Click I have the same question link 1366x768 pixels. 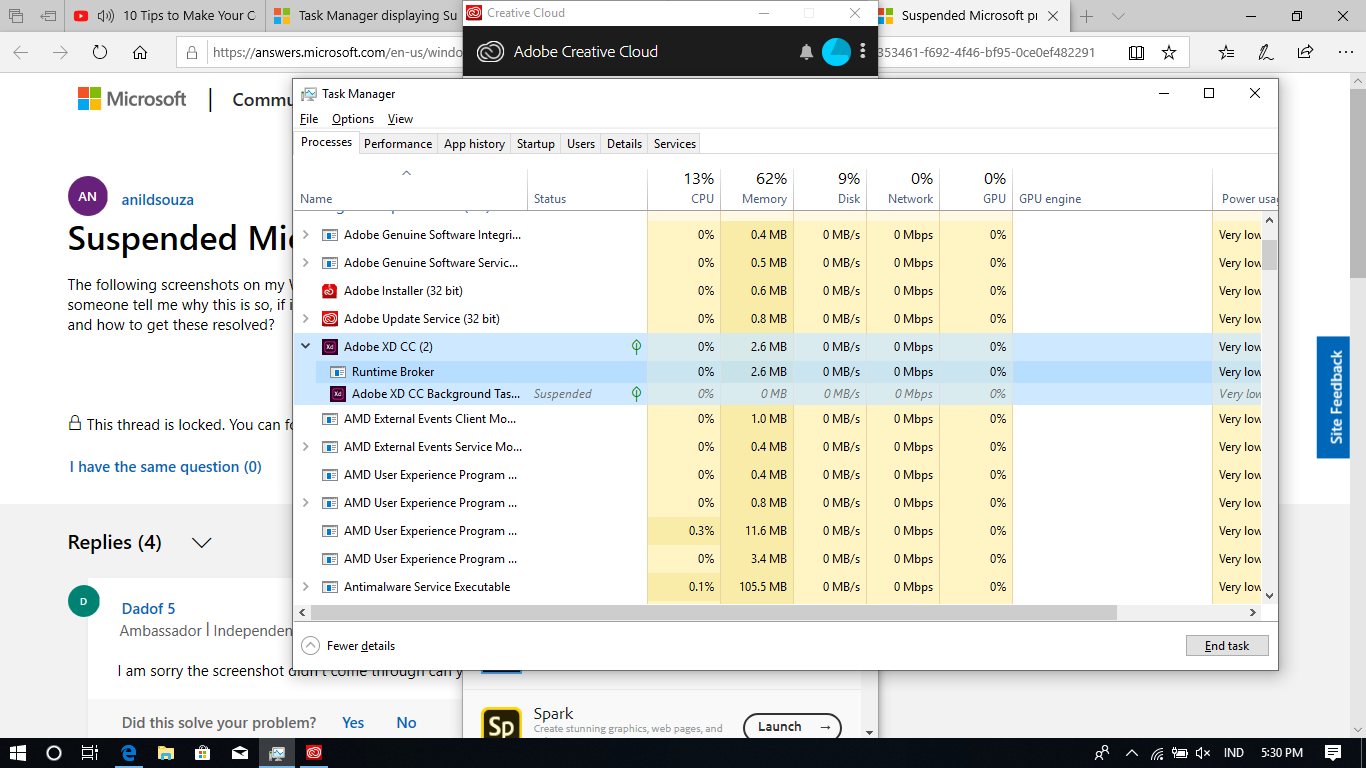pyautogui.click(x=166, y=467)
